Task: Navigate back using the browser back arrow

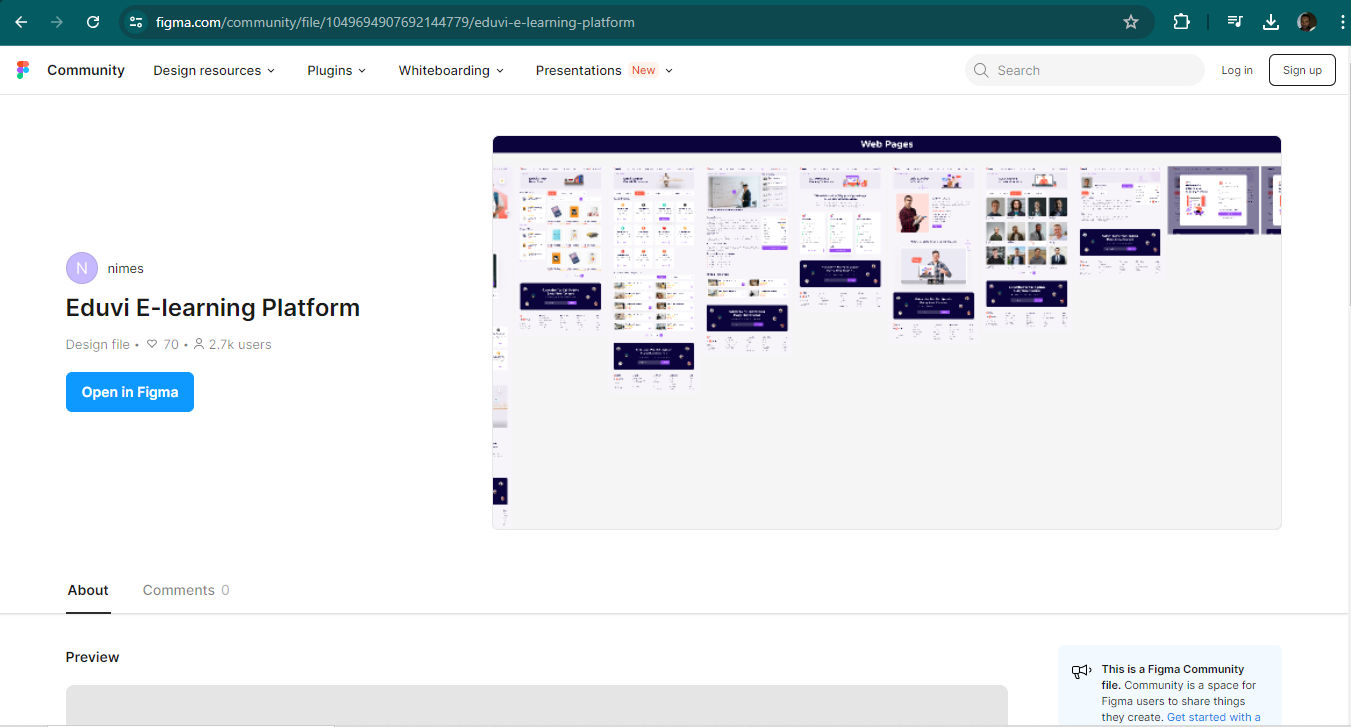Action: click(20, 21)
